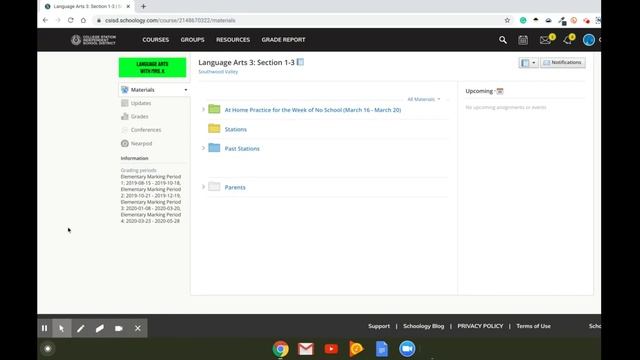The height and width of the screenshot is (360, 640).
Task: Open the Materials sidebar dropdown arrow
Action: 186,90
